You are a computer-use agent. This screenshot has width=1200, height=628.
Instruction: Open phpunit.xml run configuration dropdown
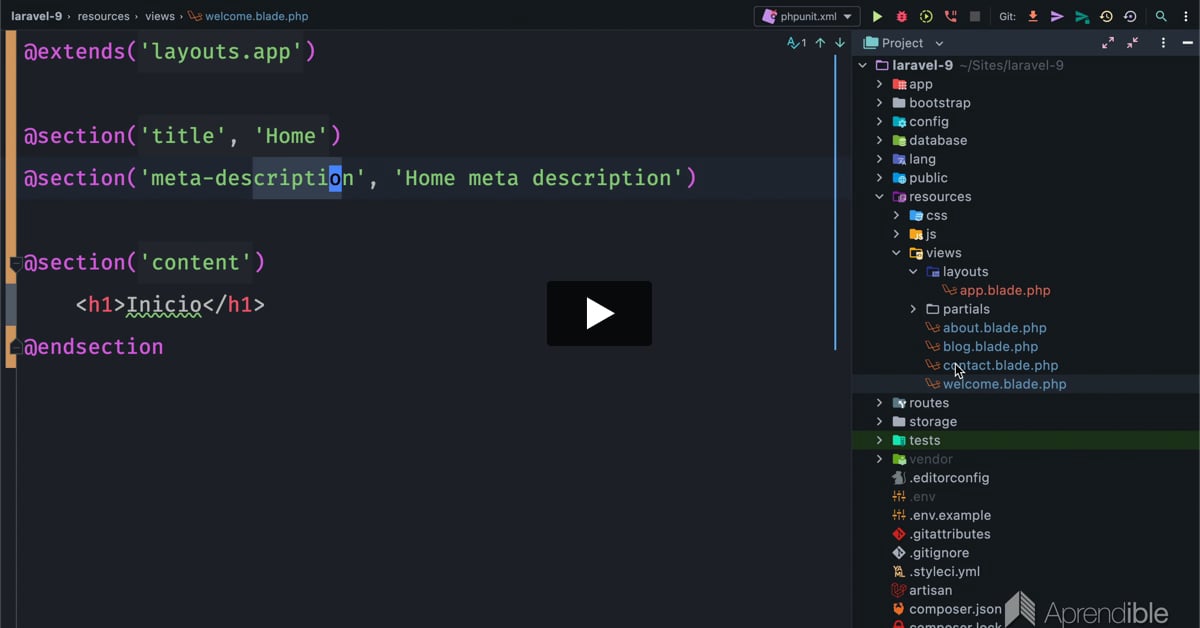[x=807, y=16]
